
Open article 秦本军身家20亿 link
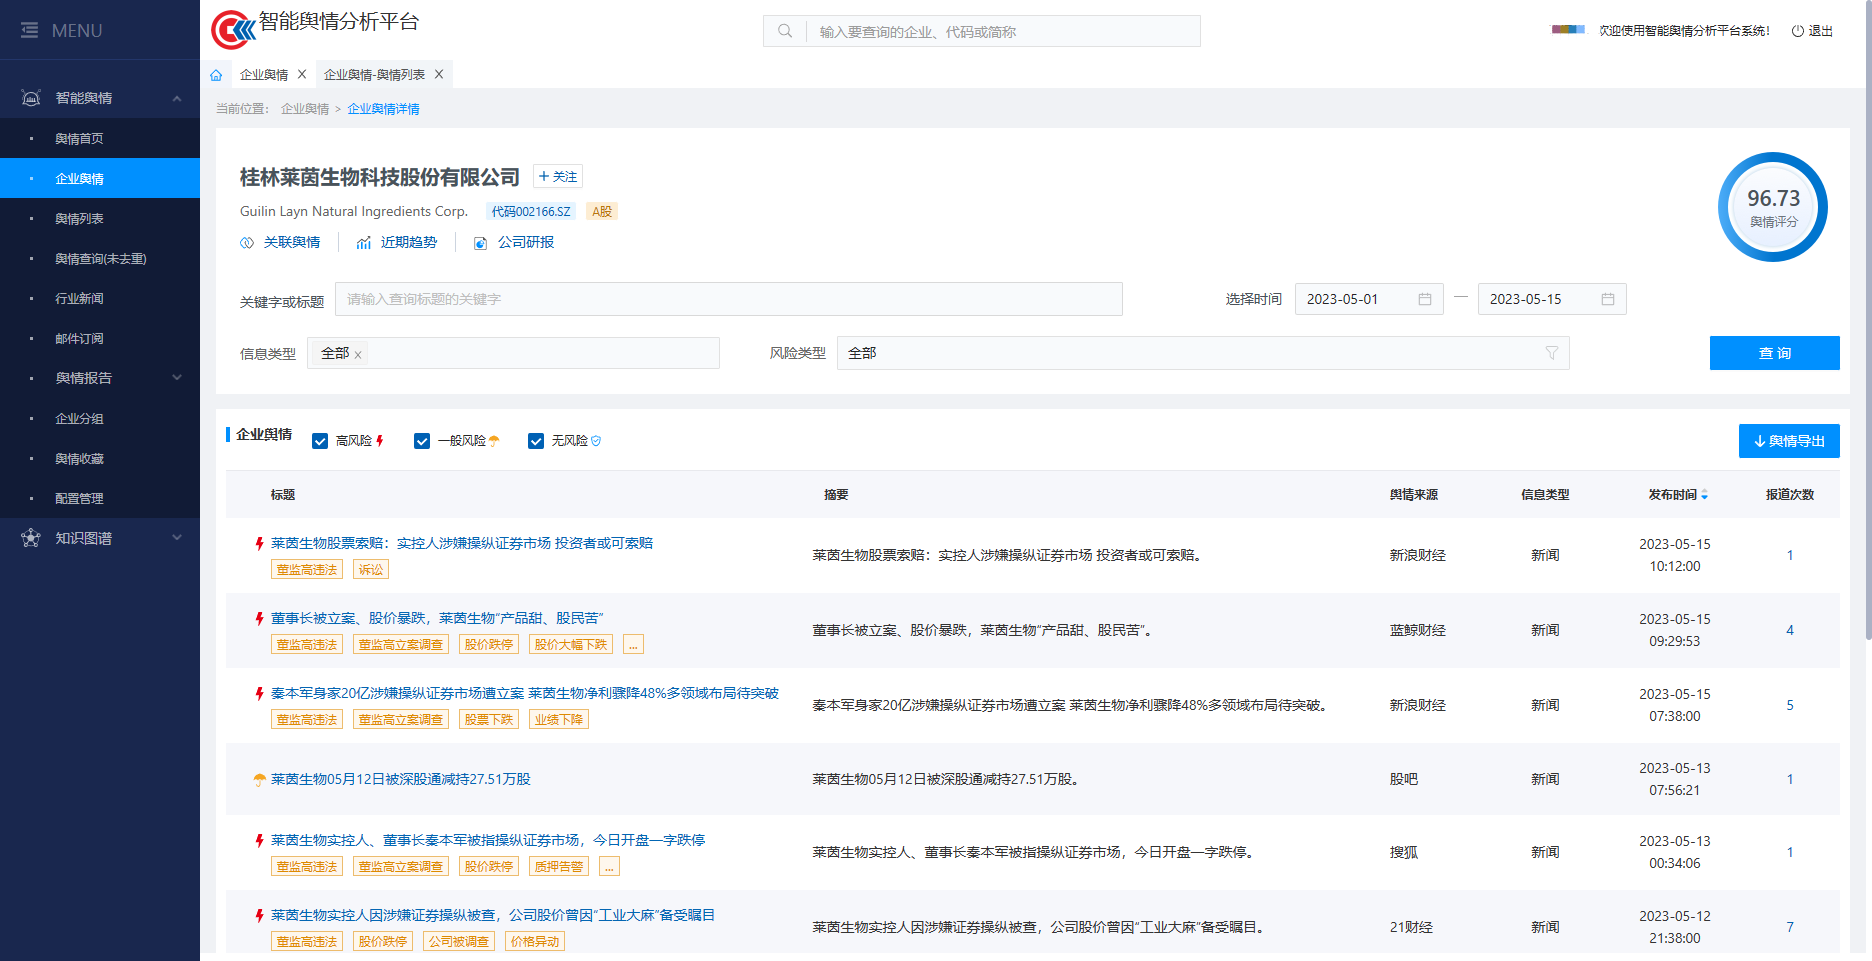tap(525, 693)
